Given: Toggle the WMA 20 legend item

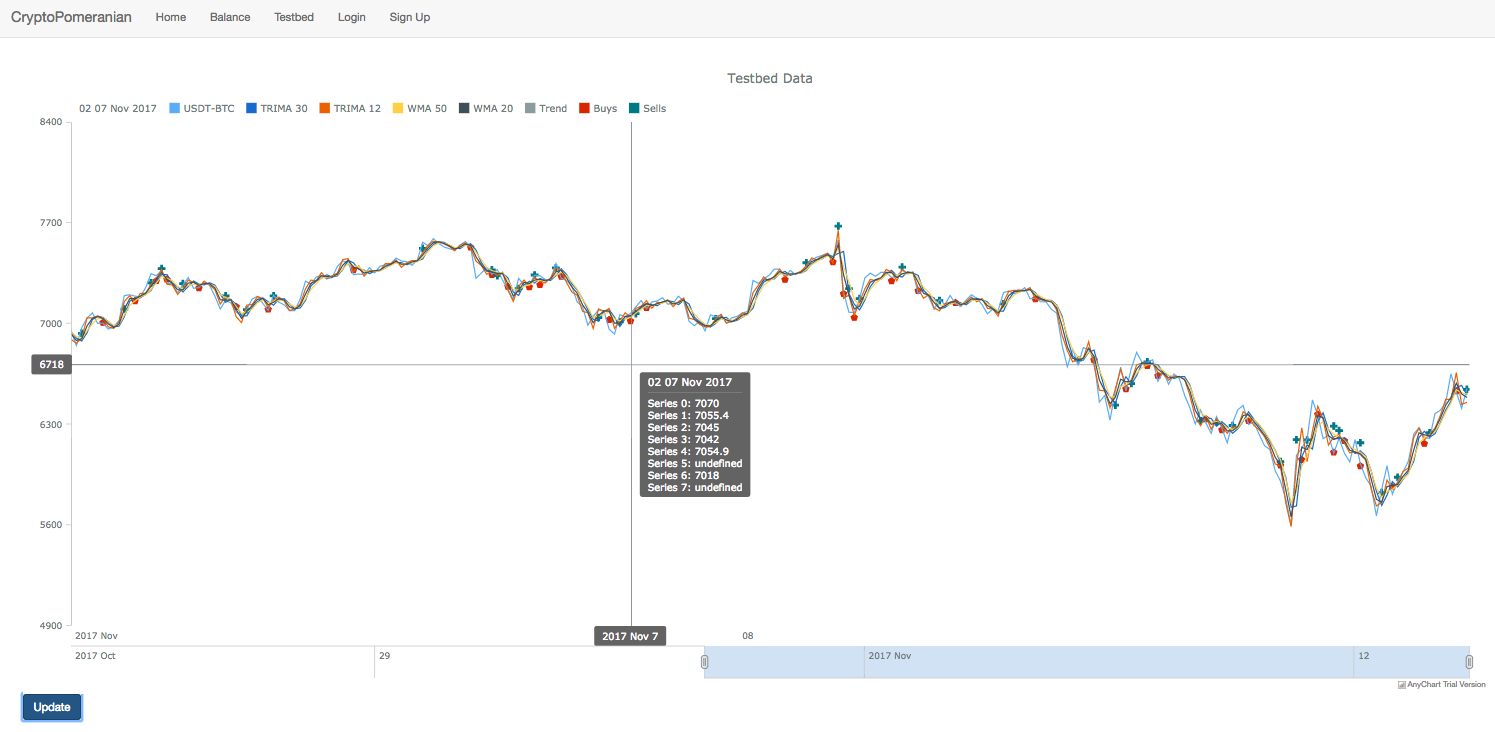Looking at the screenshot, I should point(486,108).
